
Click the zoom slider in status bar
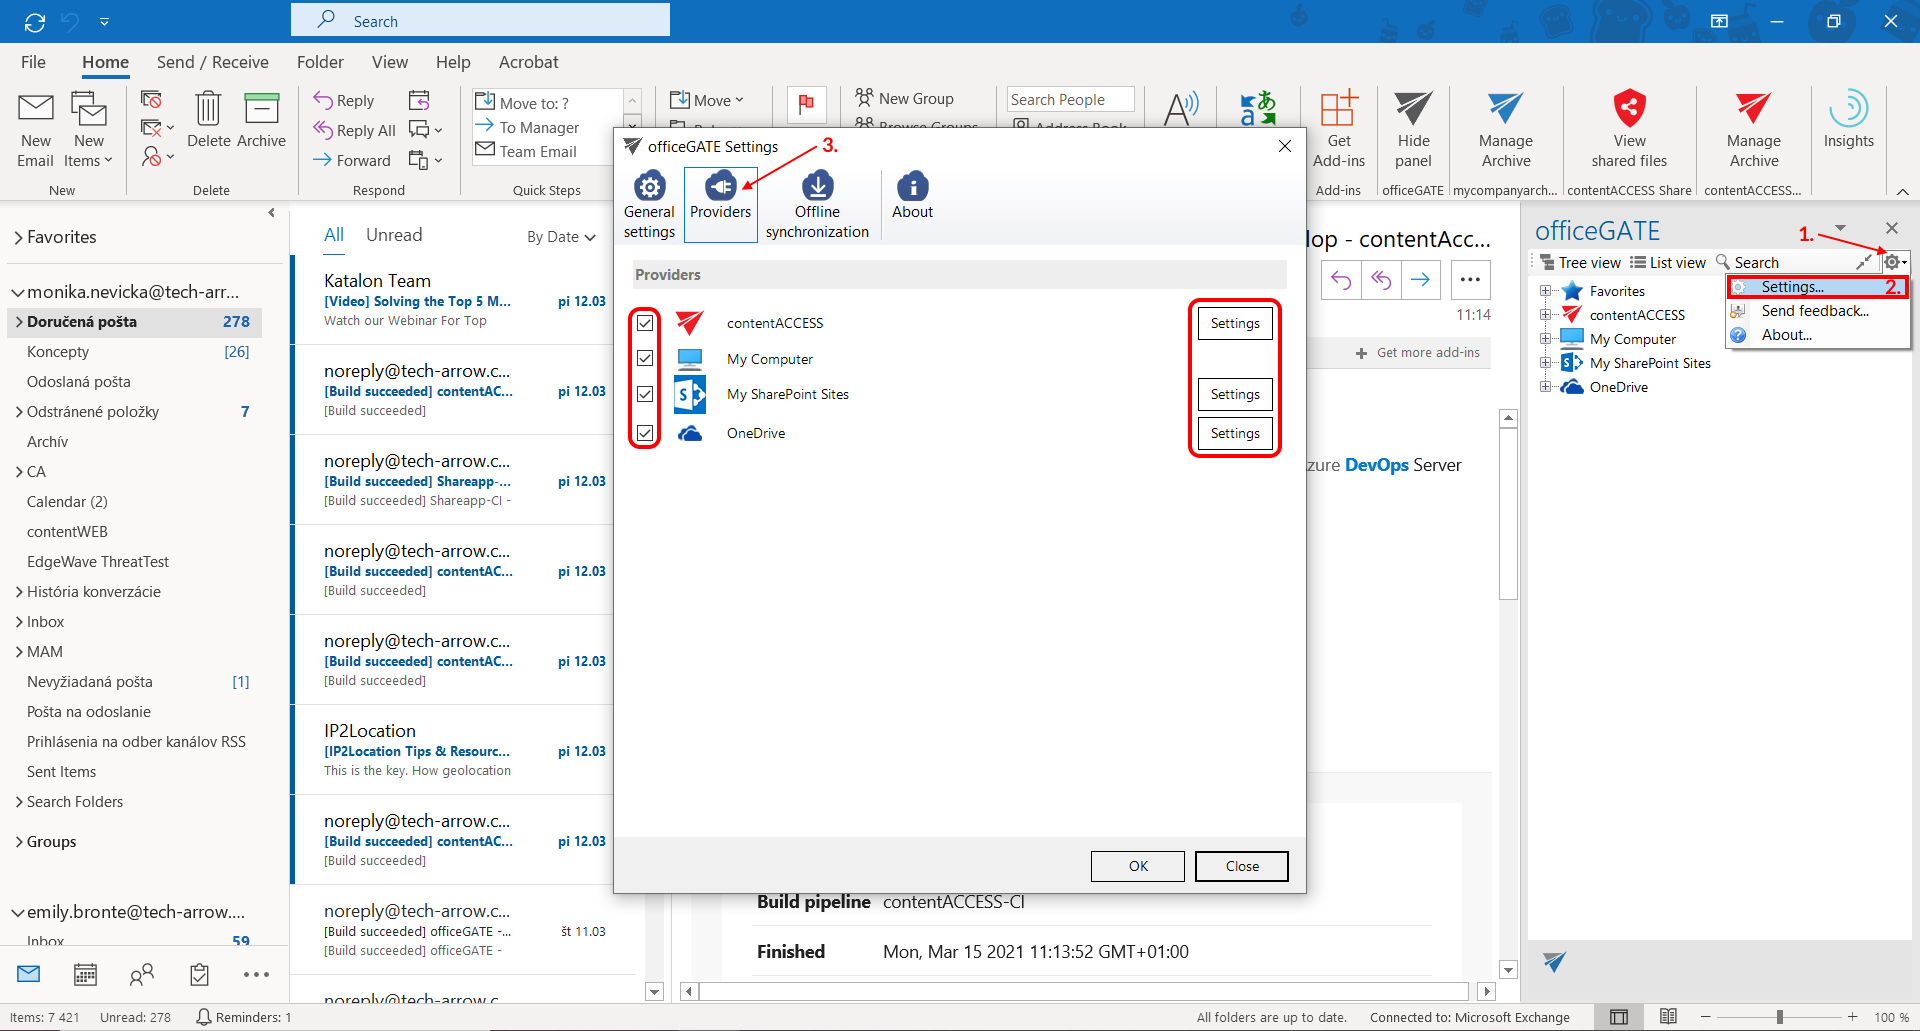point(1779,1017)
